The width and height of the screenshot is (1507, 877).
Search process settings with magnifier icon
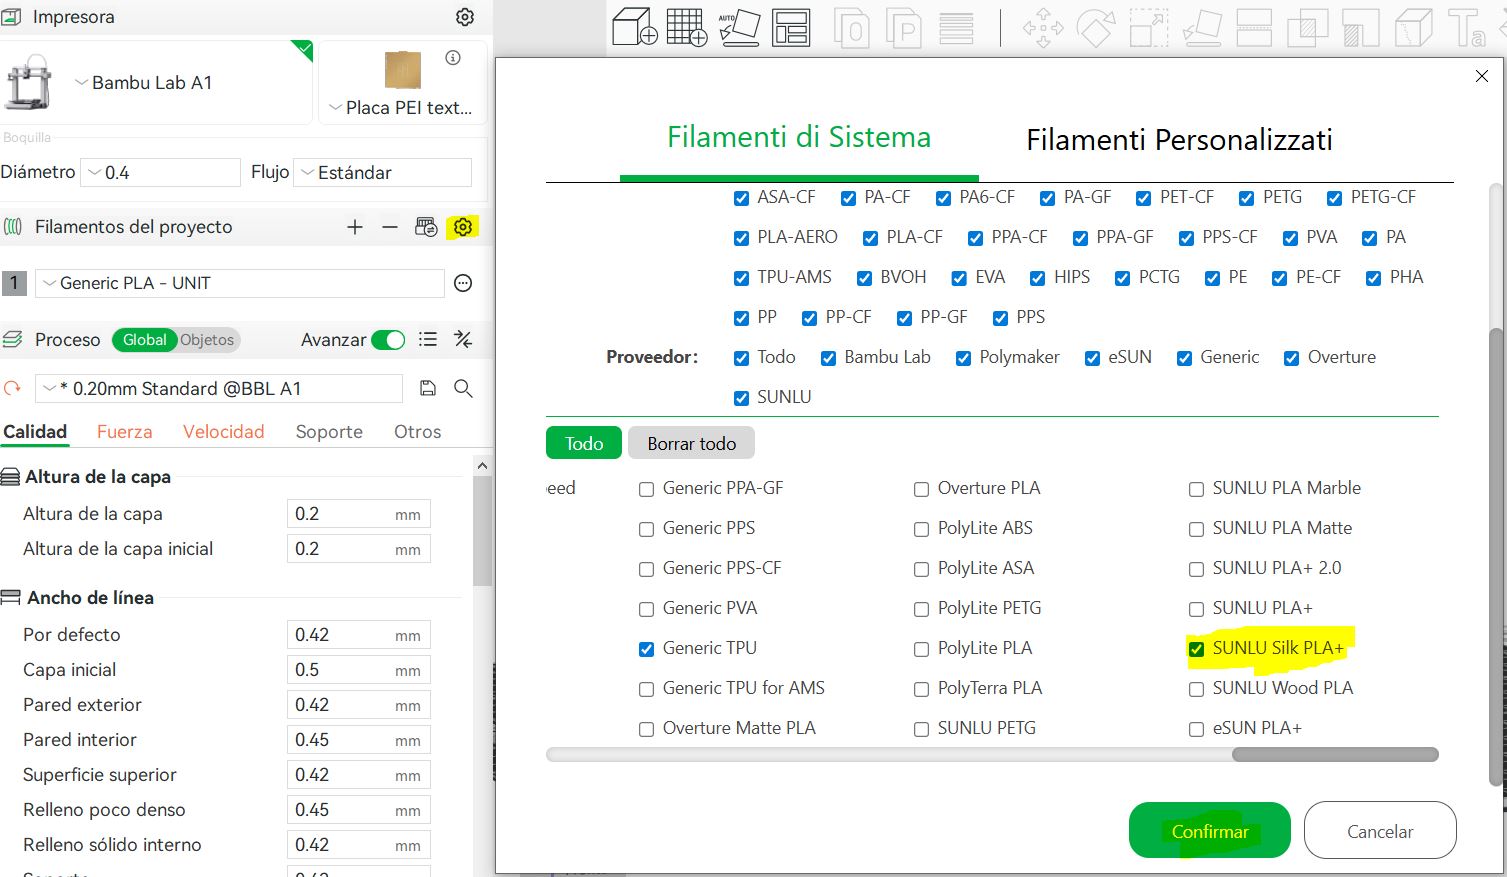click(x=463, y=388)
